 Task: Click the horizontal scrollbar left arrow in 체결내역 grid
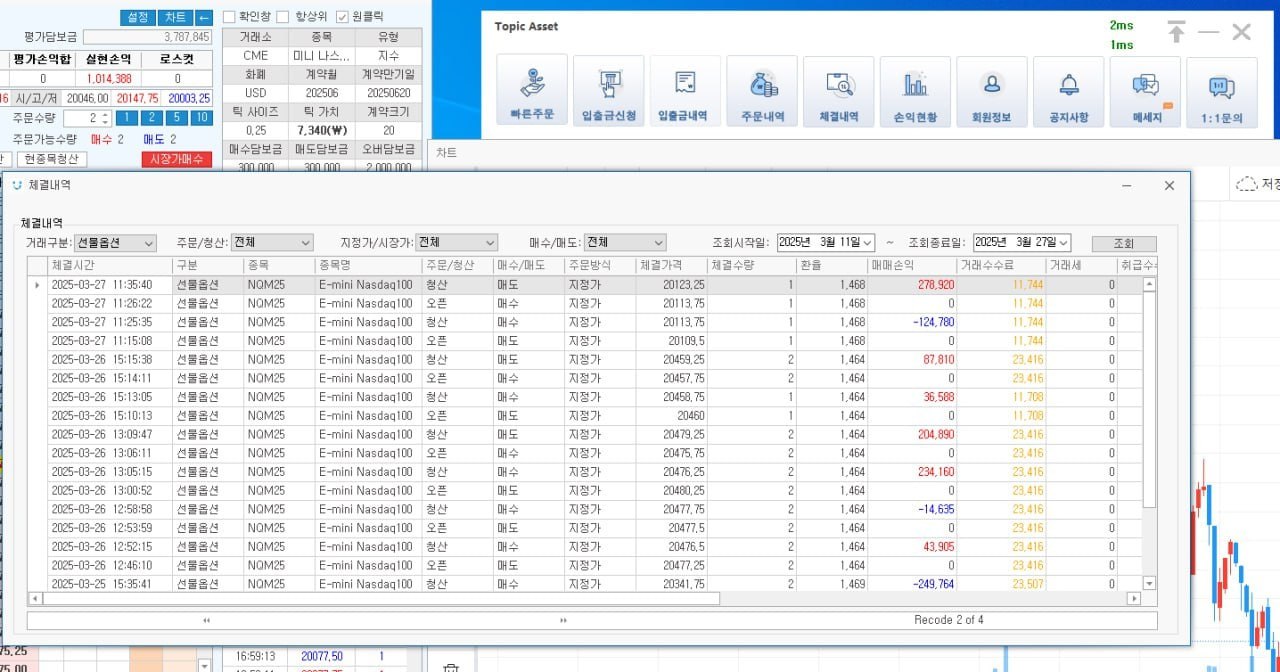pos(37,598)
